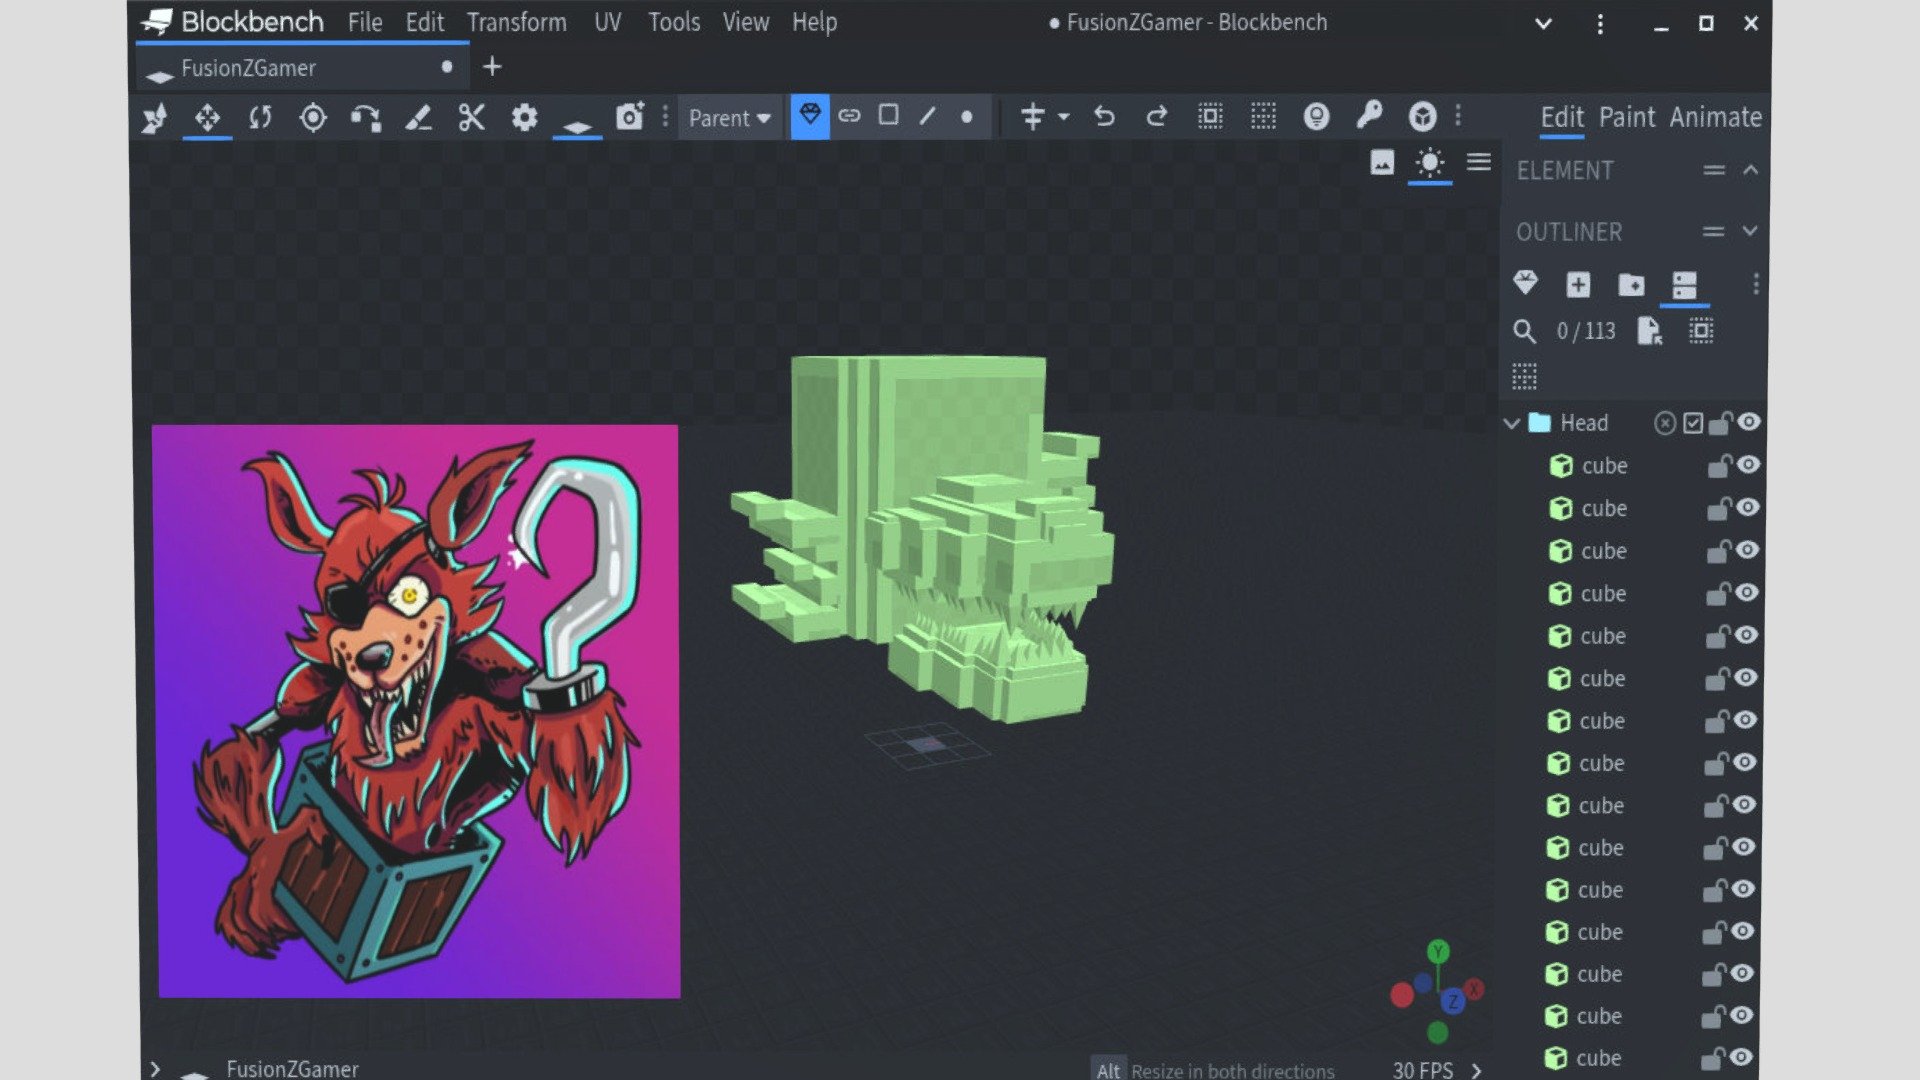Click the three-dot menu in title bar
1920x1080 pixels.
pyautogui.click(x=1600, y=24)
